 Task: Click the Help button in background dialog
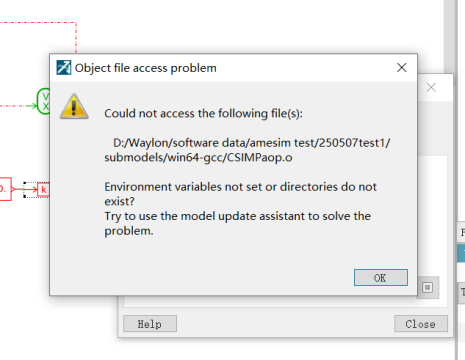[x=150, y=324]
